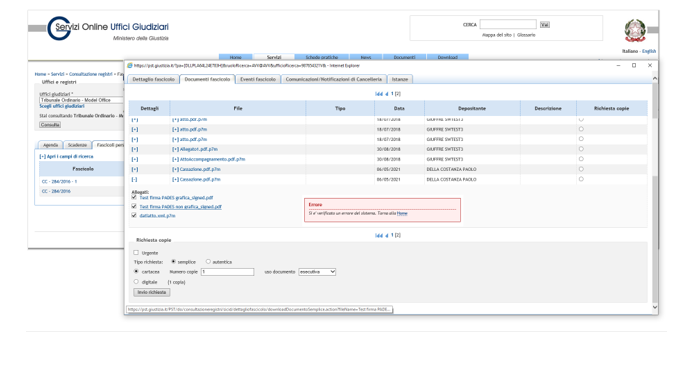Open the Dettaglio fascicolo tab
The image size is (685, 383).
[153, 79]
